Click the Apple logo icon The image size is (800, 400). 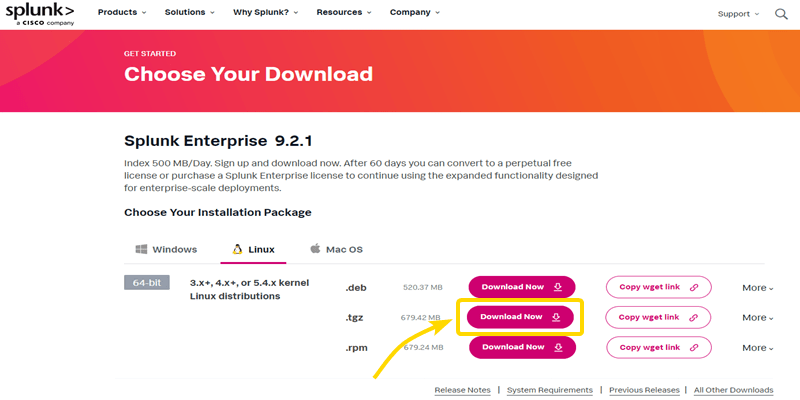pos(315,249)
